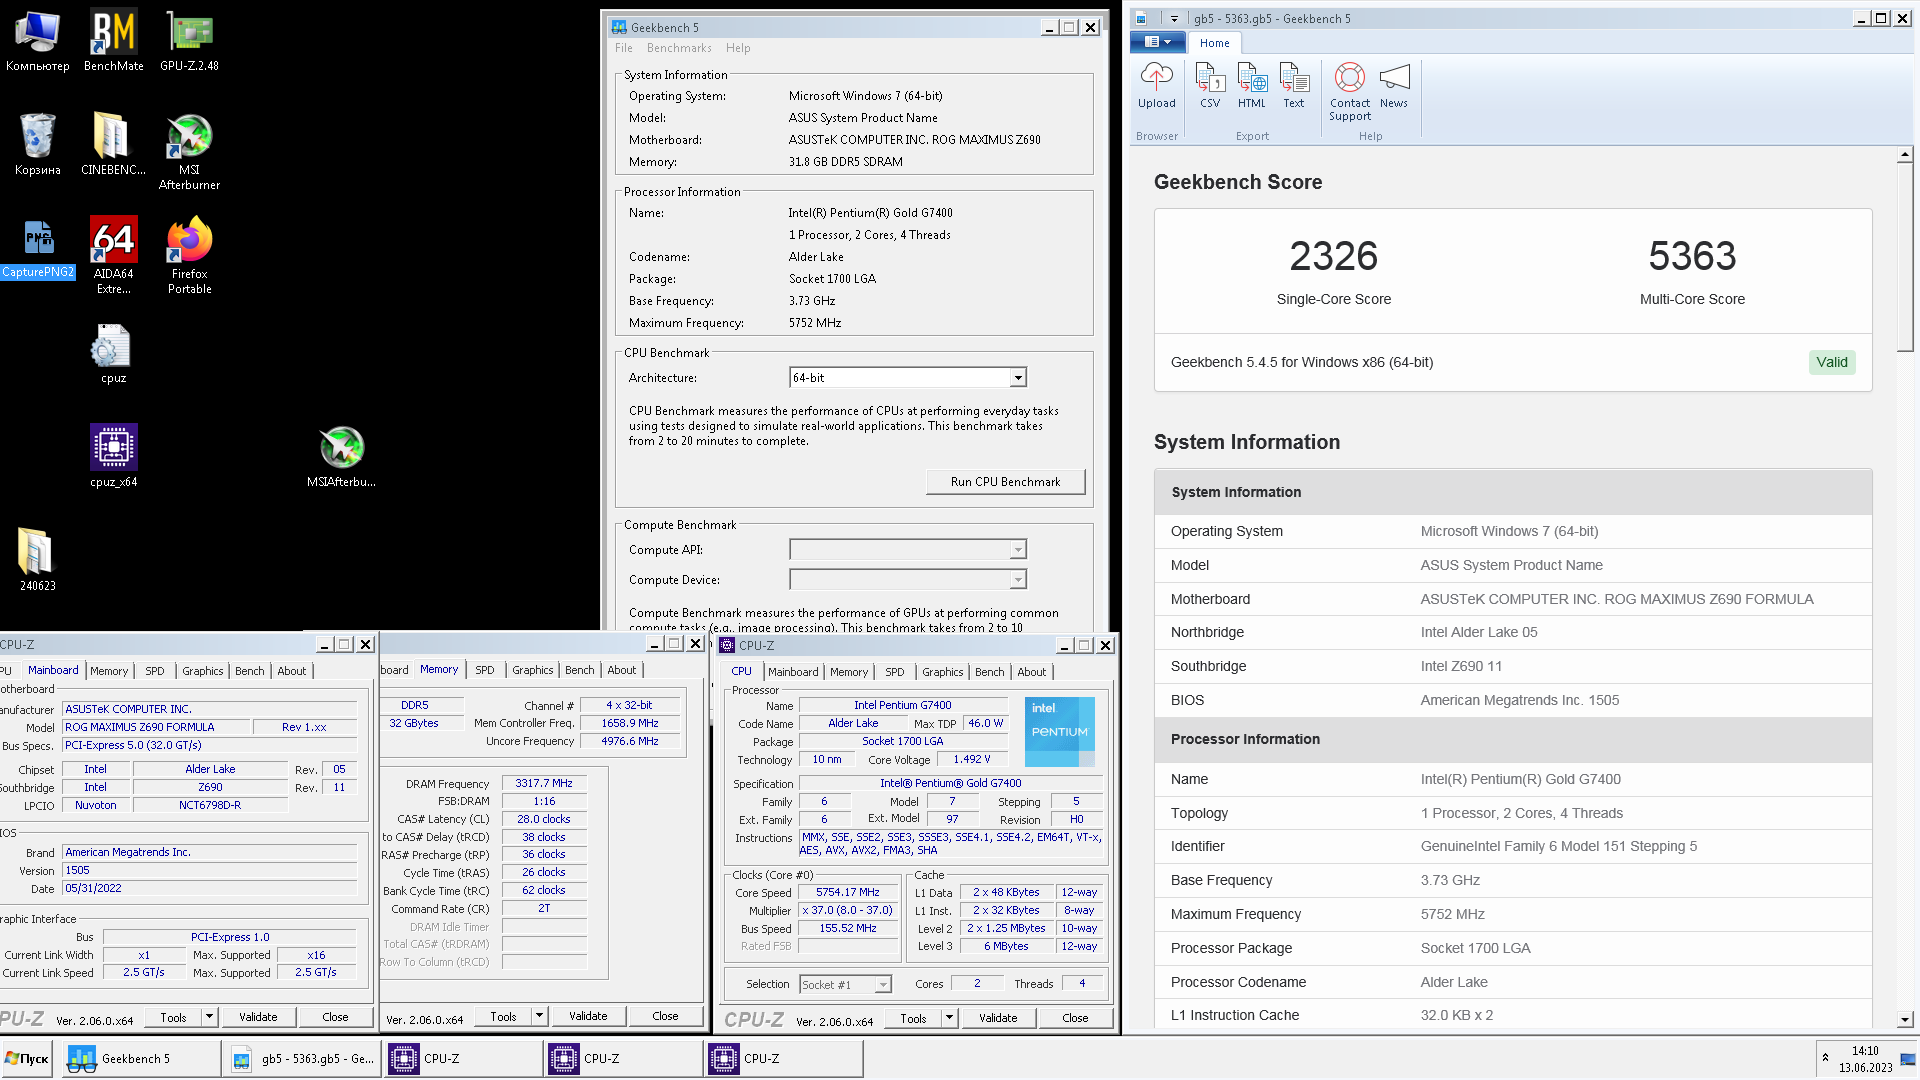Open the CINEBENC... folder icon
Image resolution: width=1920 pixels, height=1080 pixels.
[113, 145]
